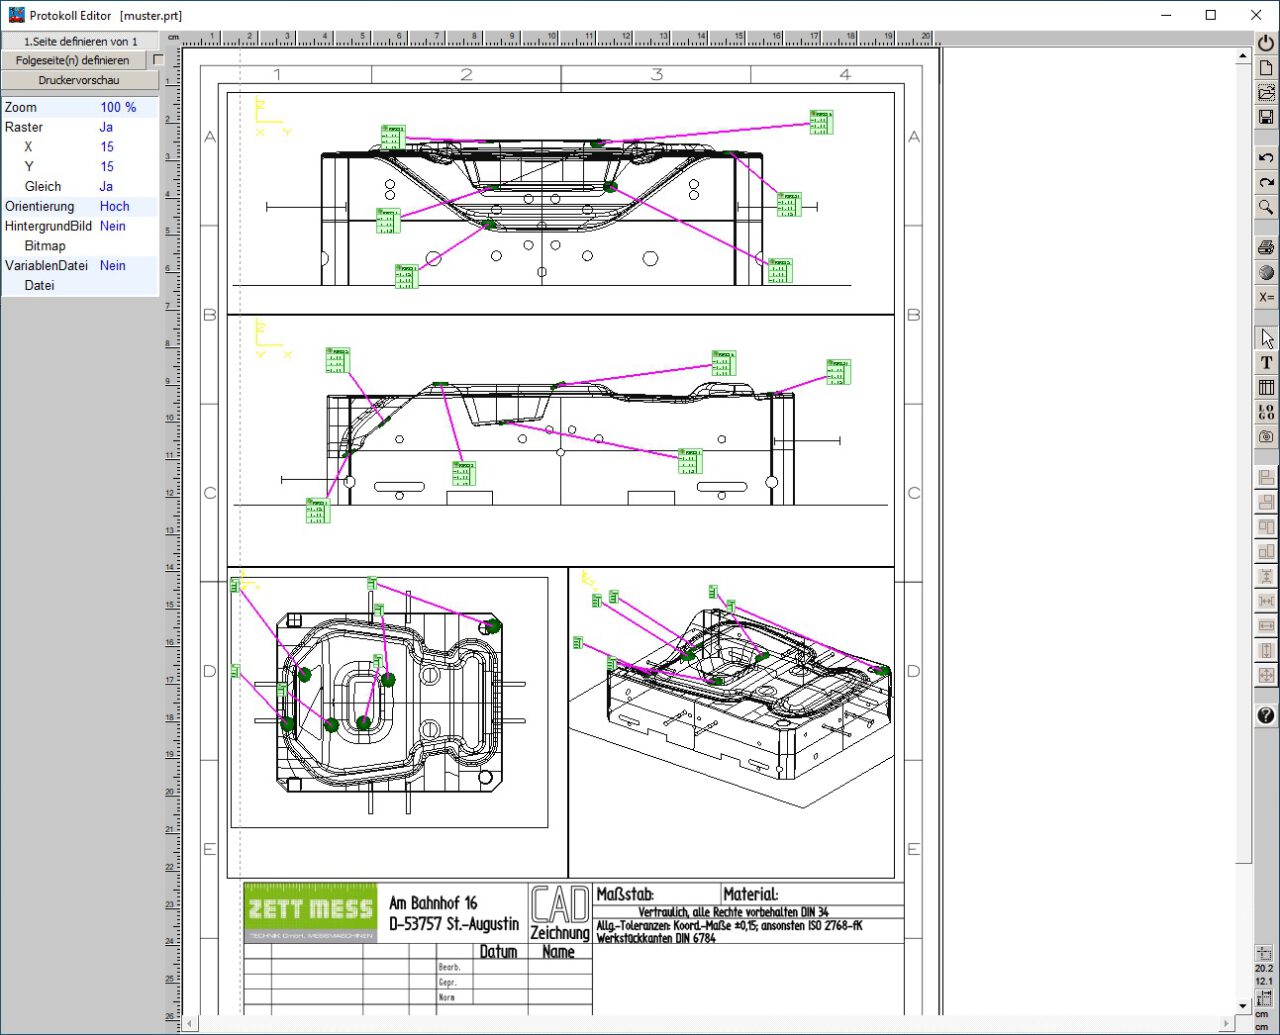Select the Text tool in the right toolbar
The width and height of the screenshot is (1280, 1035).
click(x=1265, y=362)
